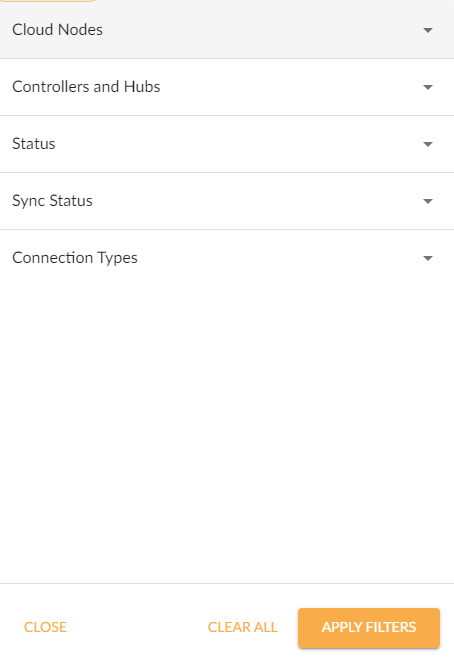454x666 pixels.
Task: Click the Status label text
Action: tap(34, 144)
